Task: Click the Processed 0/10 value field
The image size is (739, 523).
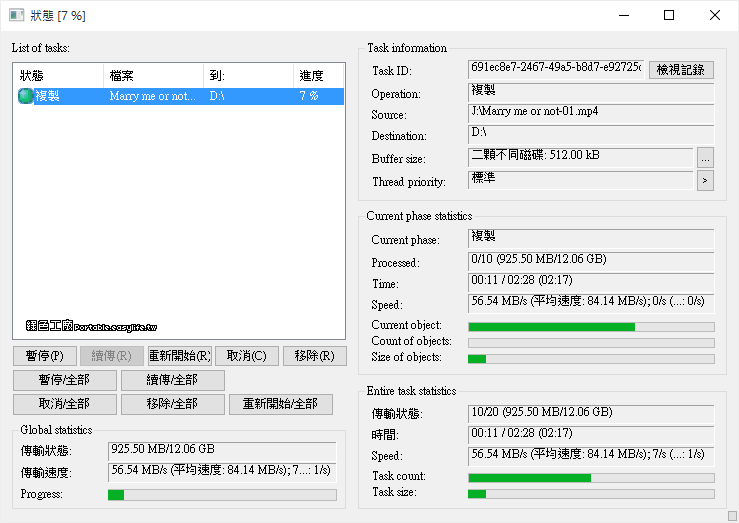Action: point(591,261)
